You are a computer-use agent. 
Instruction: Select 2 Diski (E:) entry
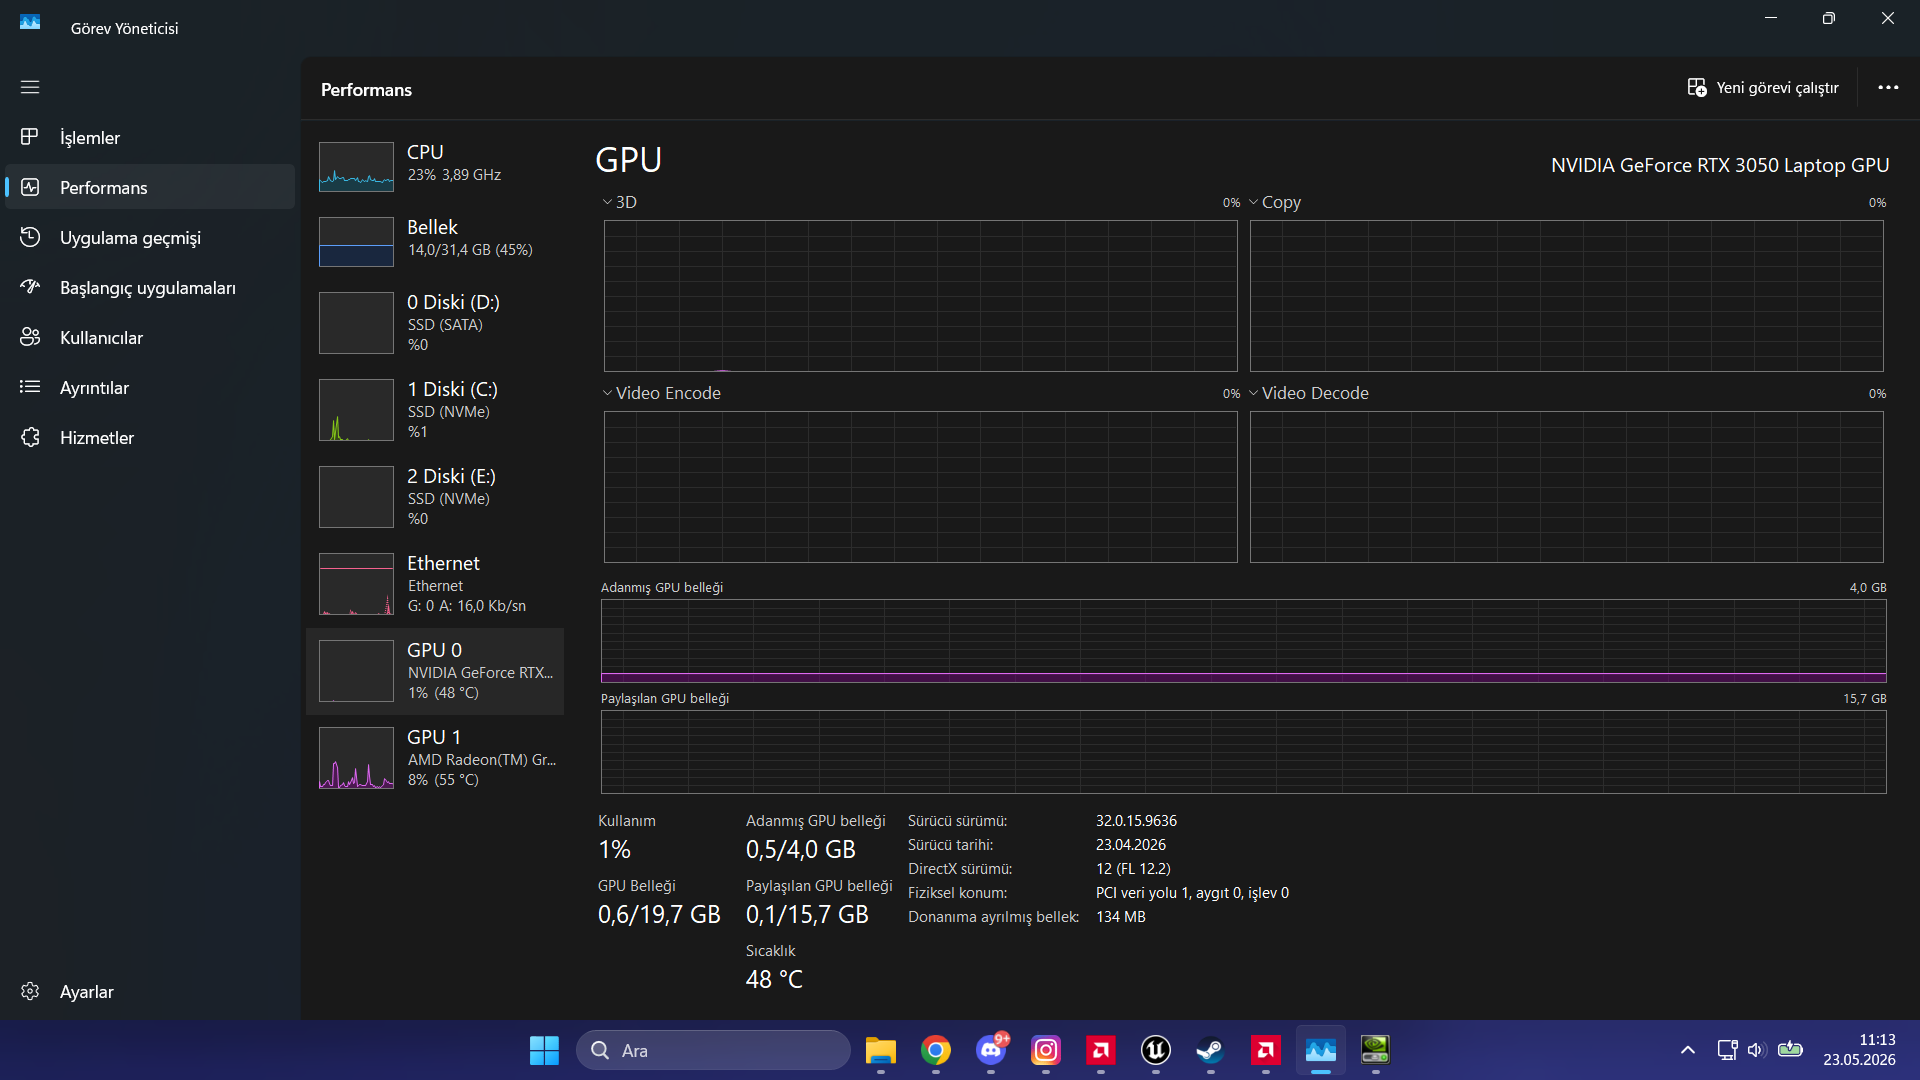coord(435,496)
